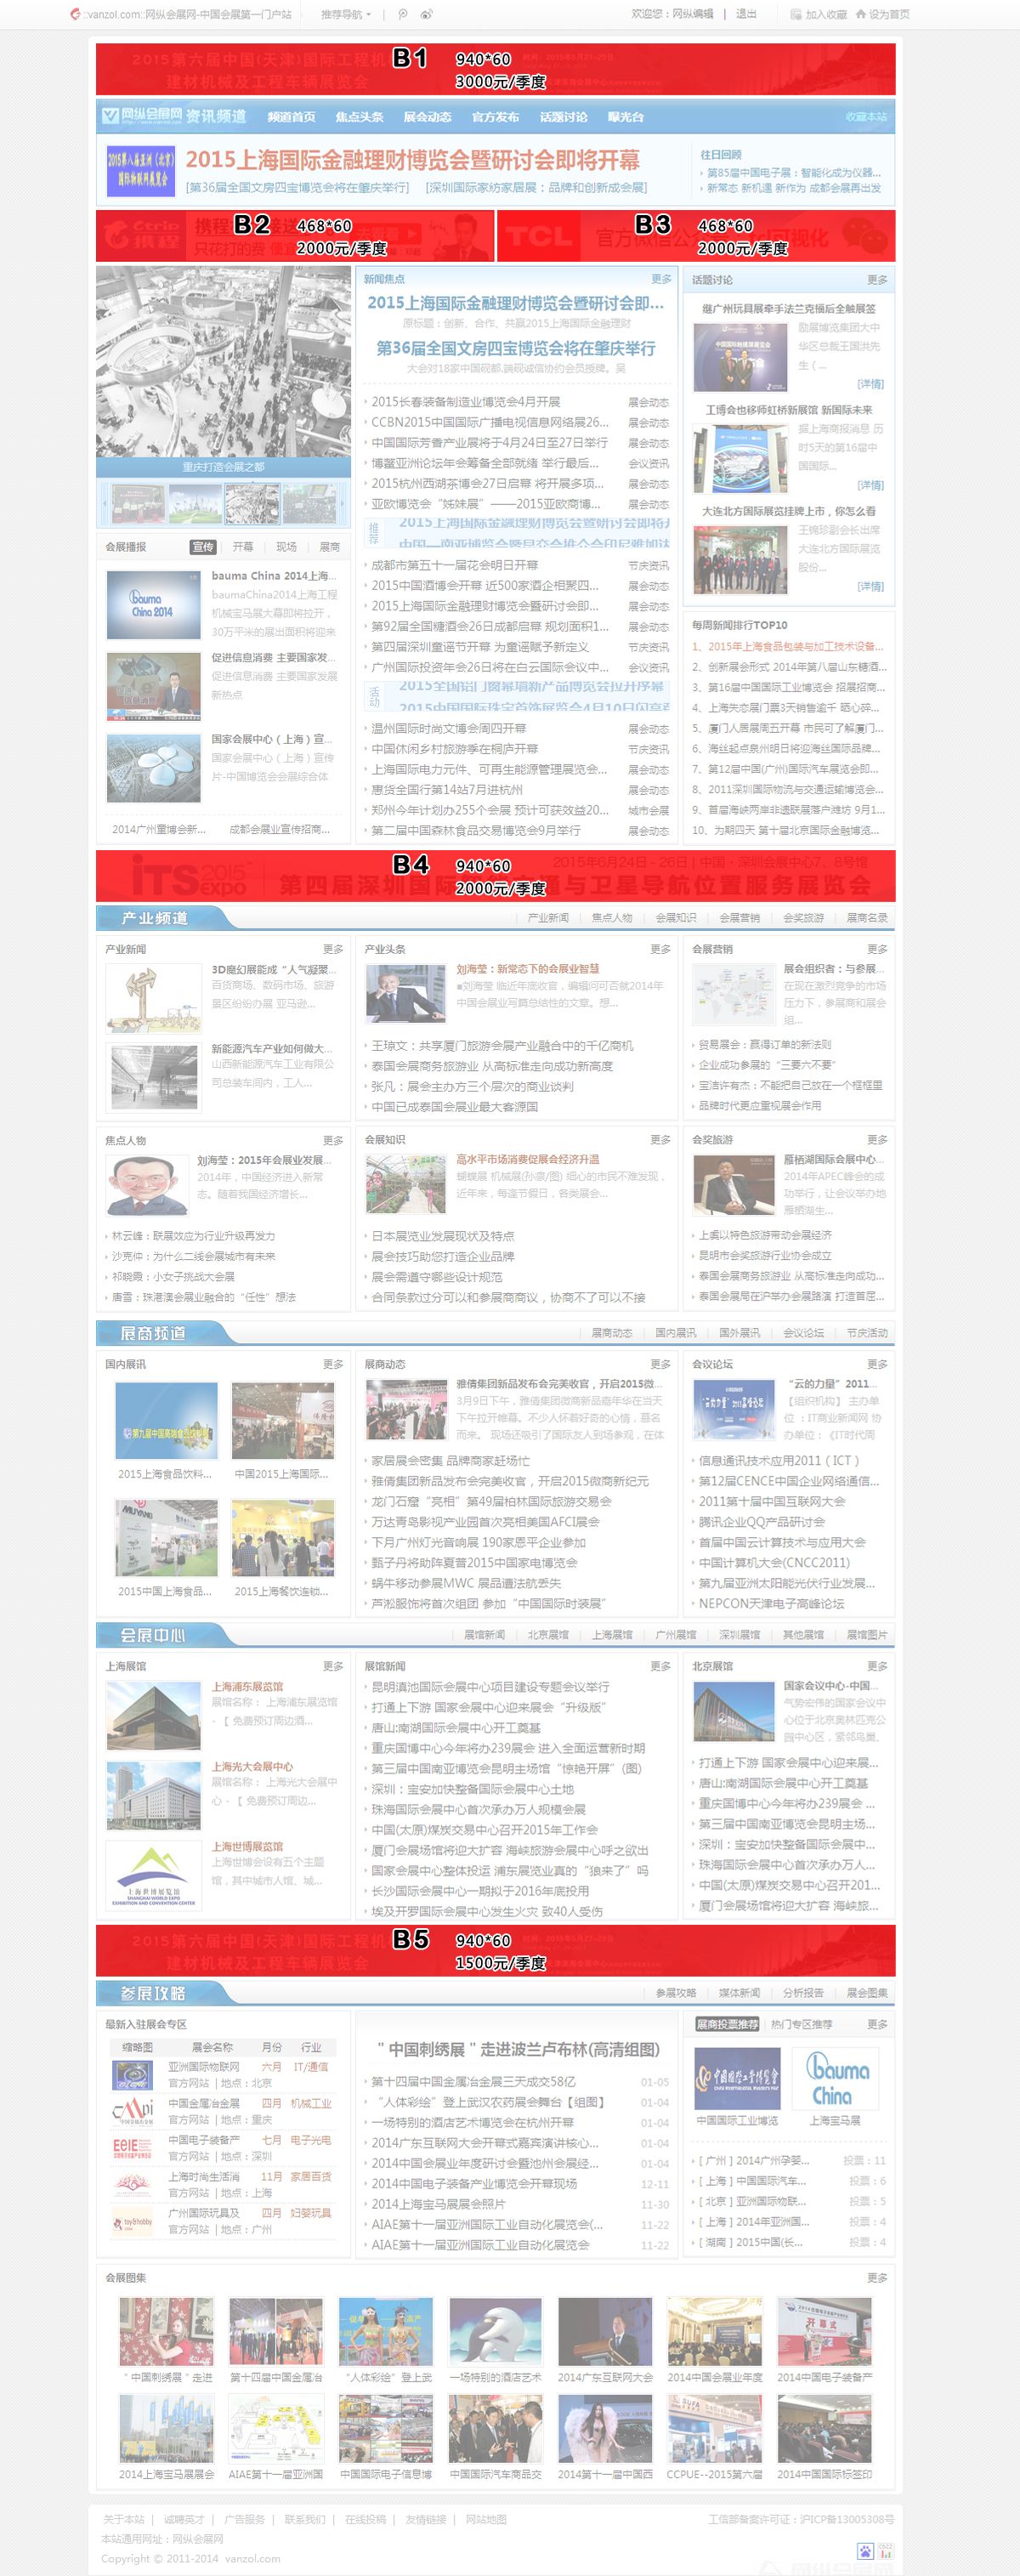Image resolution: width=1020 pixels, height=2576 pixels.
Task: Open the Sina Weibo icon in the top bar
Action: click(x=427, y=15)
